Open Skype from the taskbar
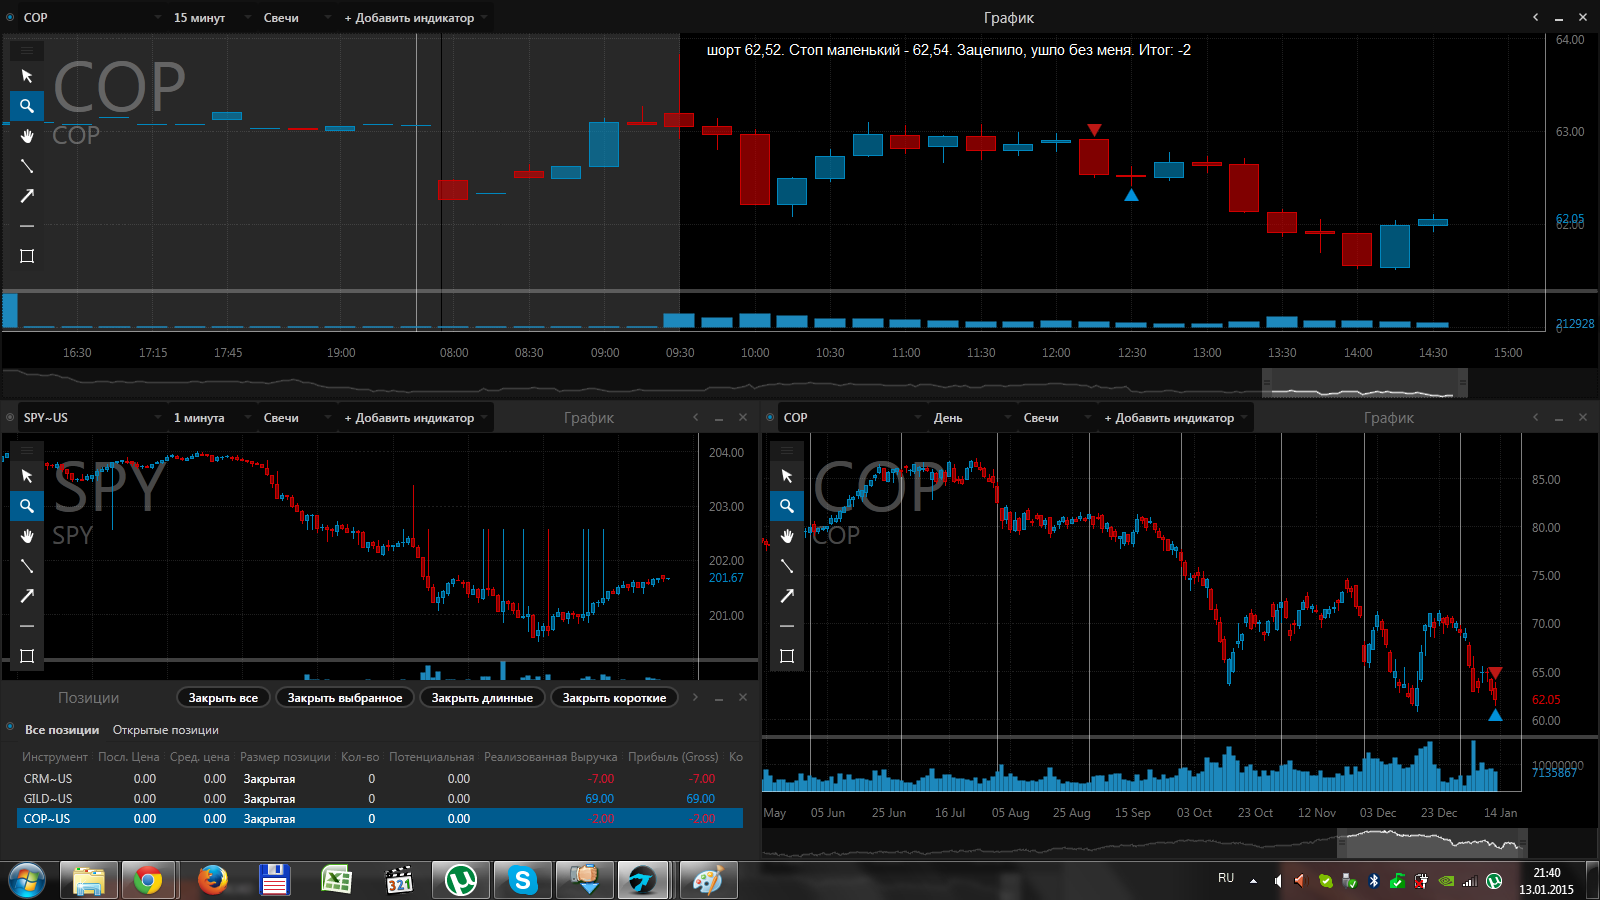 tap(521, 880)
